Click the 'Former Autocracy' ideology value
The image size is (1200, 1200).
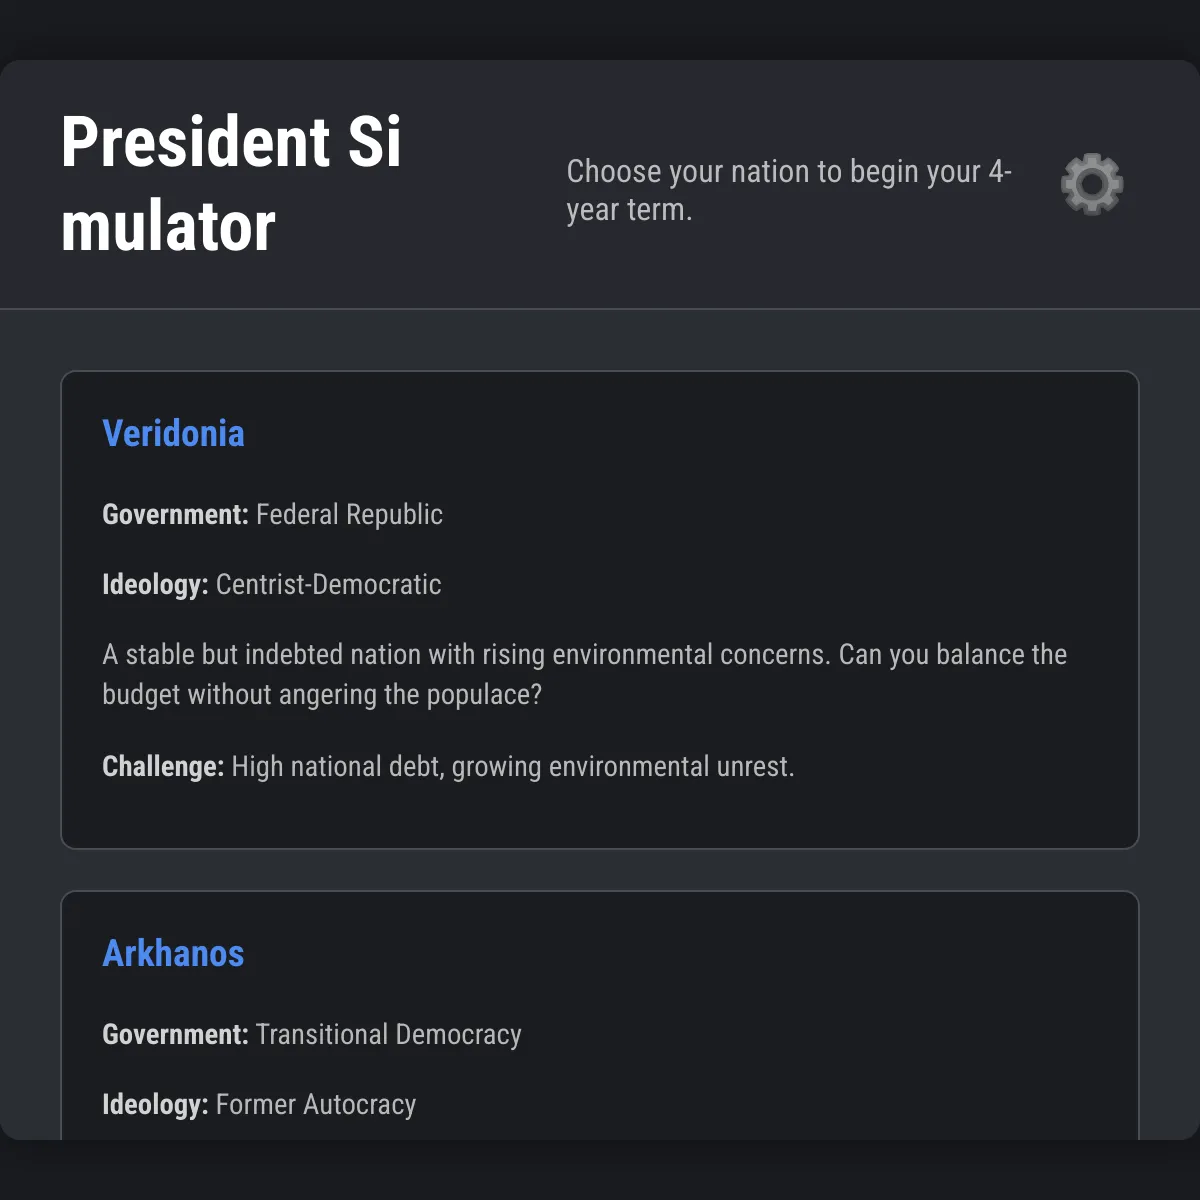(316, 1105)
